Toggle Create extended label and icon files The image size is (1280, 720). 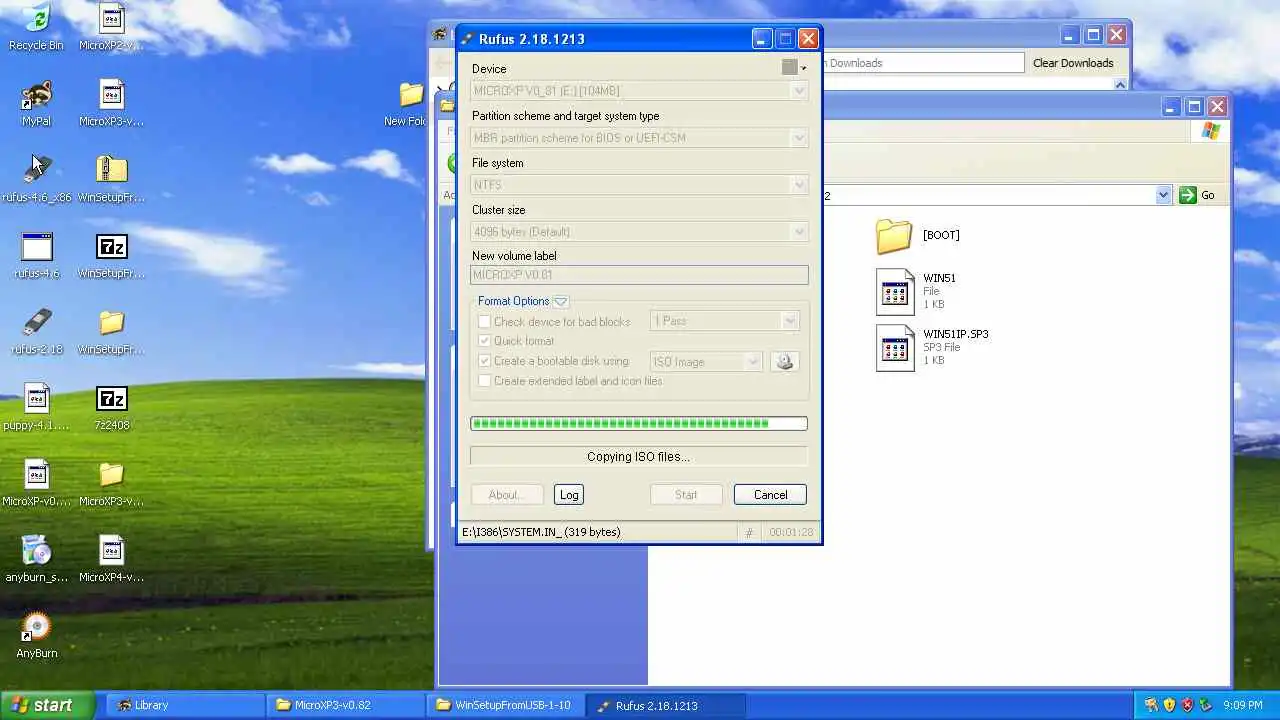(485, 381)
